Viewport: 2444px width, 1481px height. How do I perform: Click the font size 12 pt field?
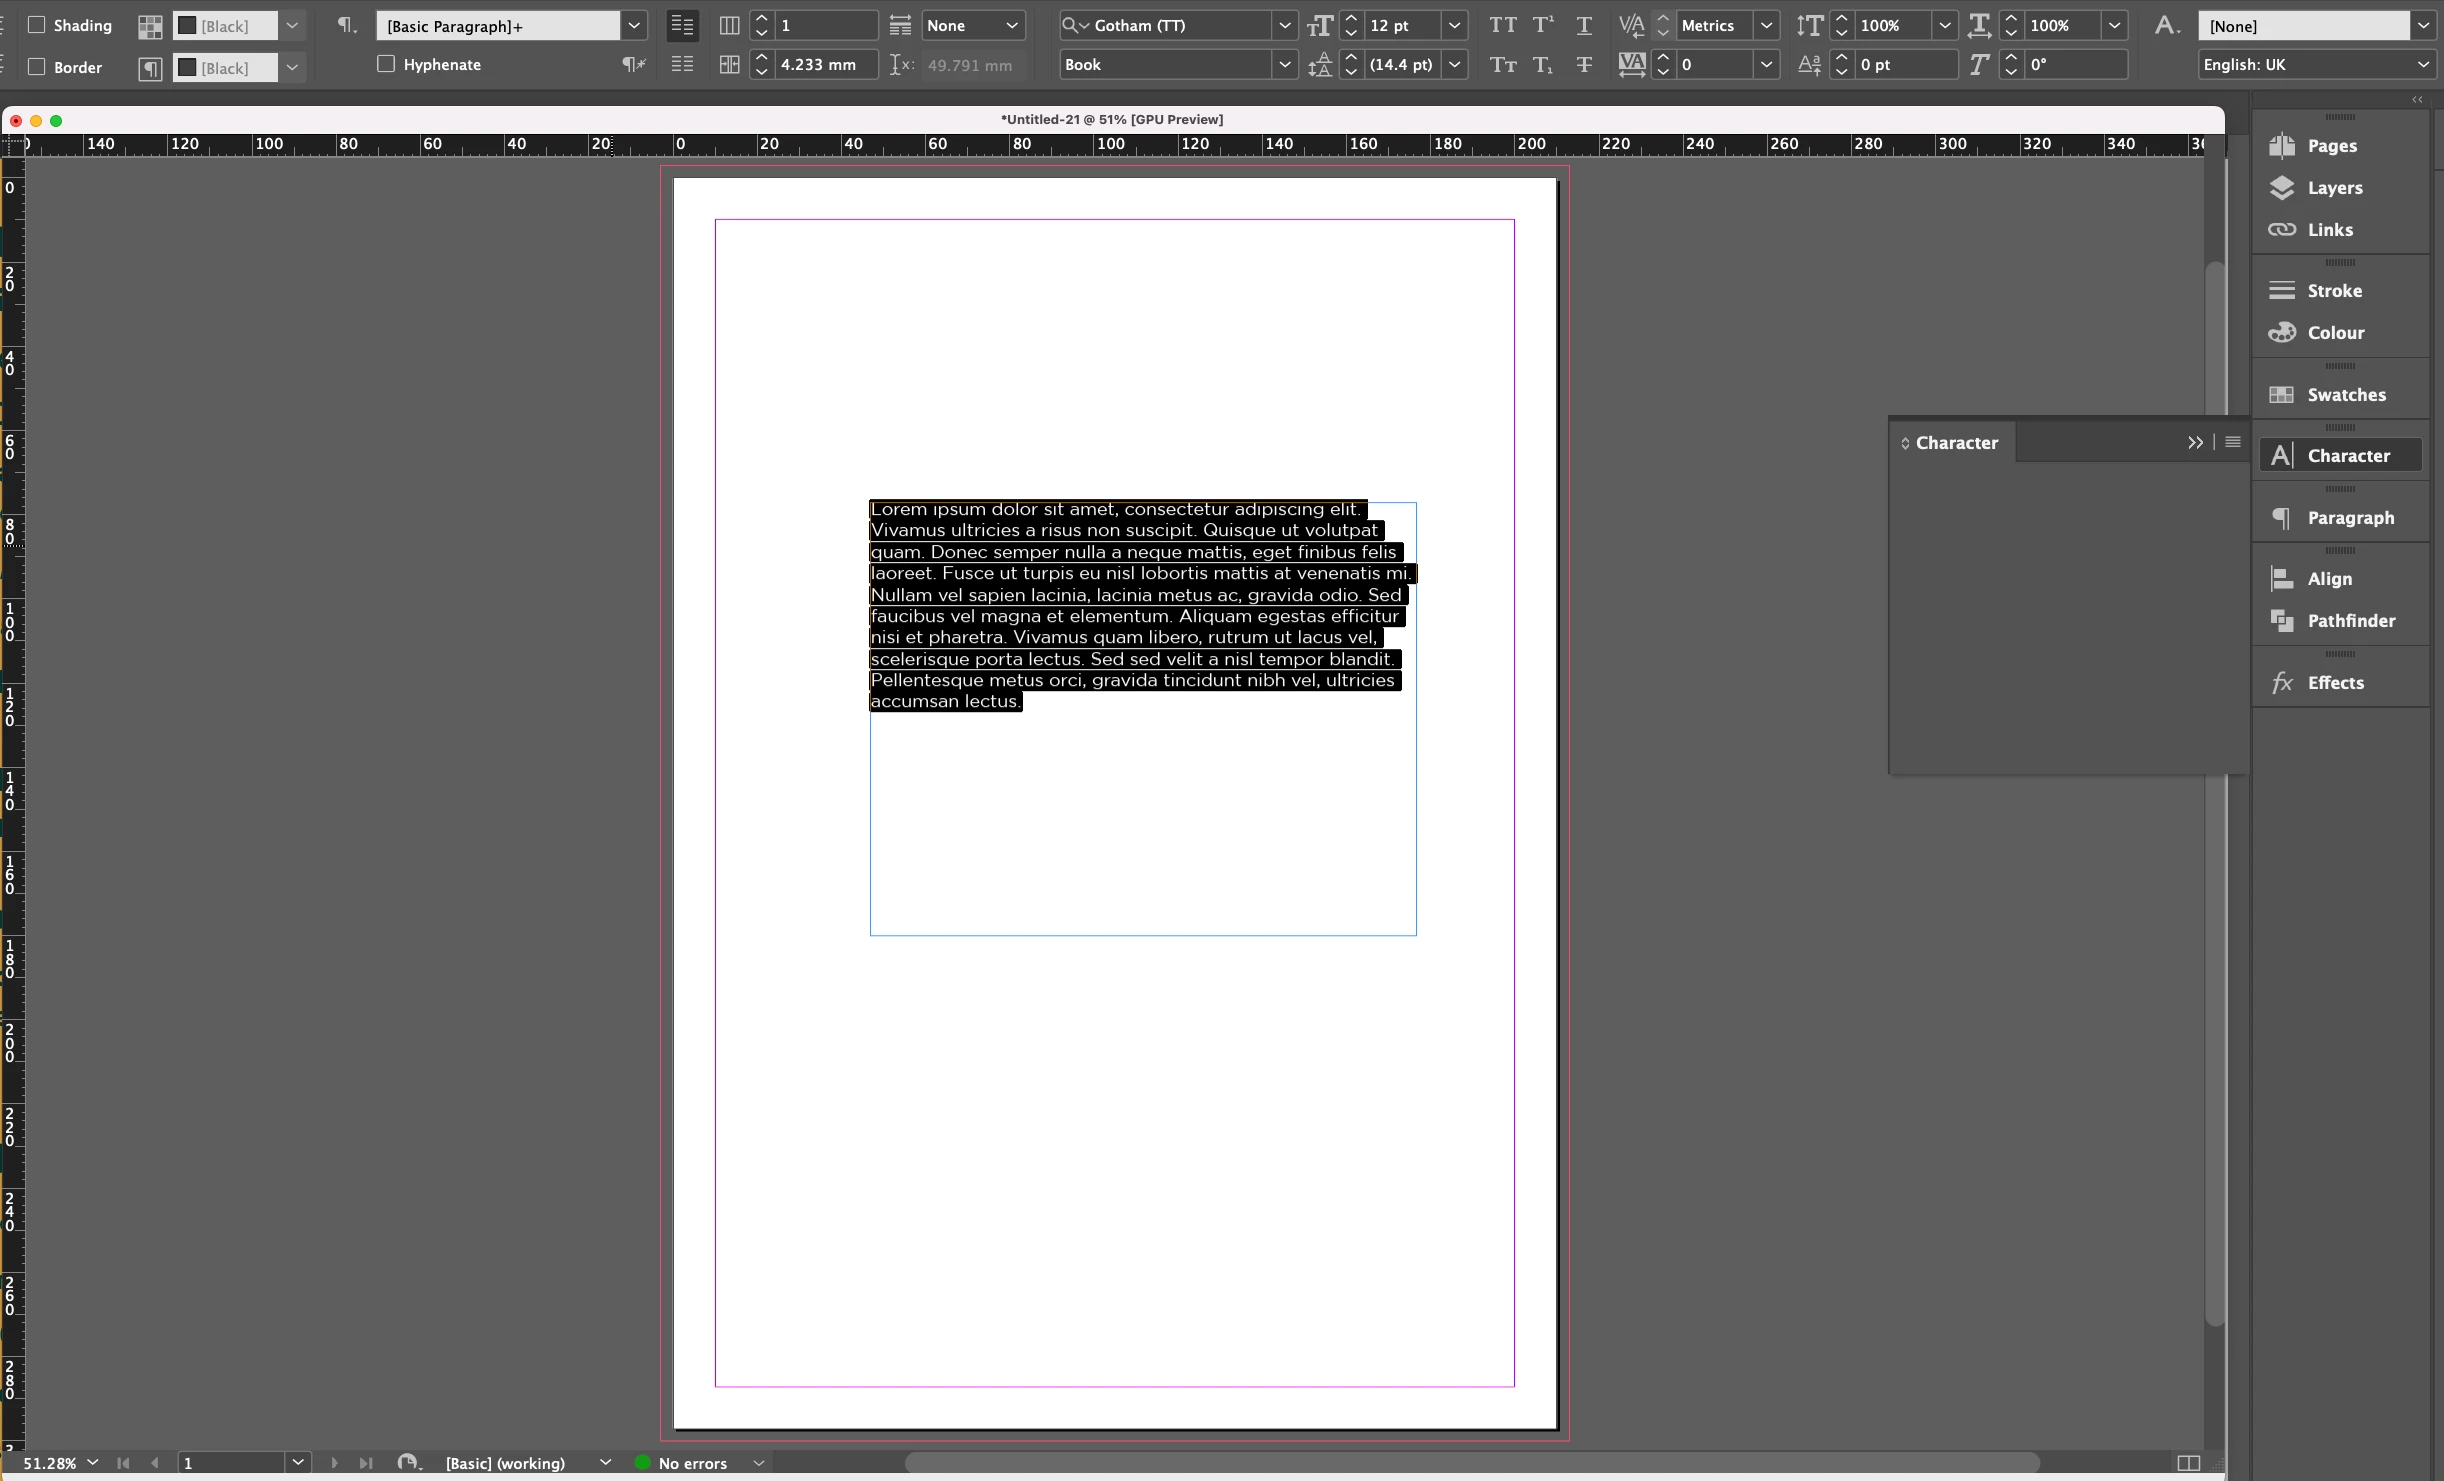pyautogui.click(x=1402, y=26)
